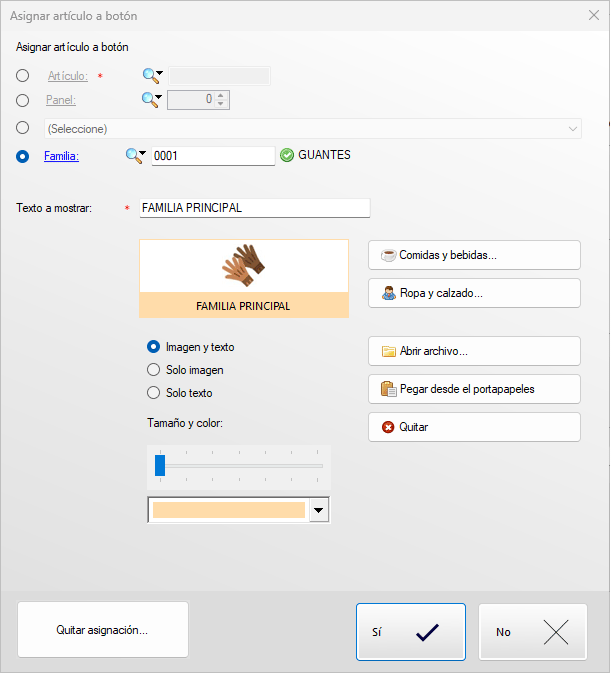Choose the Solo texto display option
The height and width of the screenshot is (673, 615).
(x=154, y=393)
